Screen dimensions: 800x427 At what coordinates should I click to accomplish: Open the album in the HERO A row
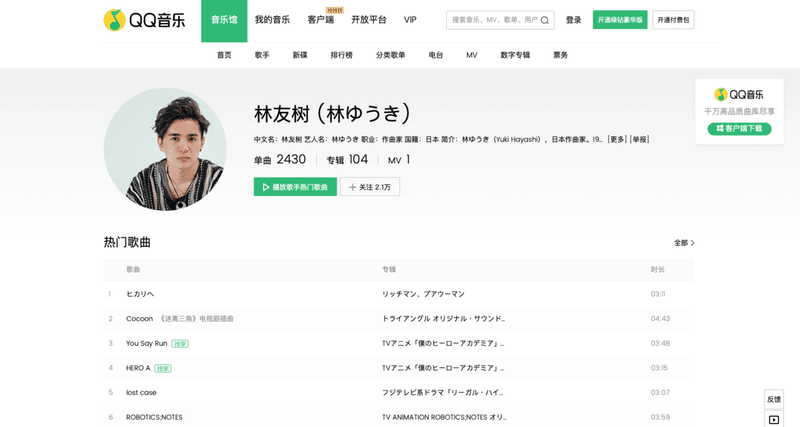(x=443, y=368)
